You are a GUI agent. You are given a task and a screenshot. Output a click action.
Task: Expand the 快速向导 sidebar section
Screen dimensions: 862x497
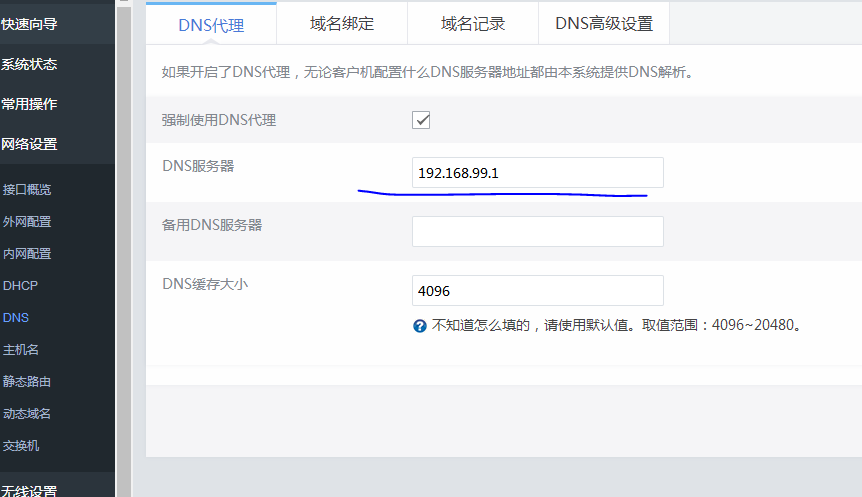30,23
